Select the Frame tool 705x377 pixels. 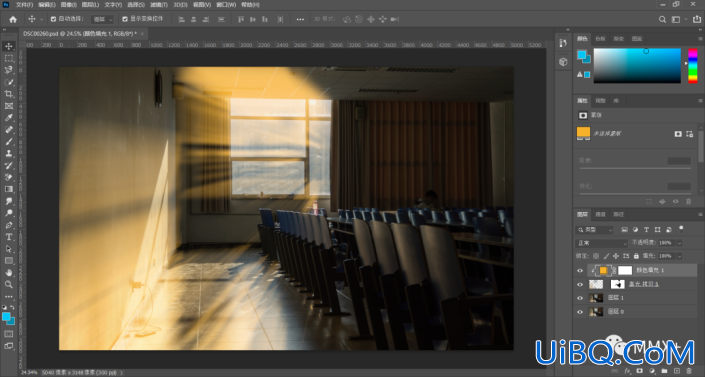click(9, 106)
